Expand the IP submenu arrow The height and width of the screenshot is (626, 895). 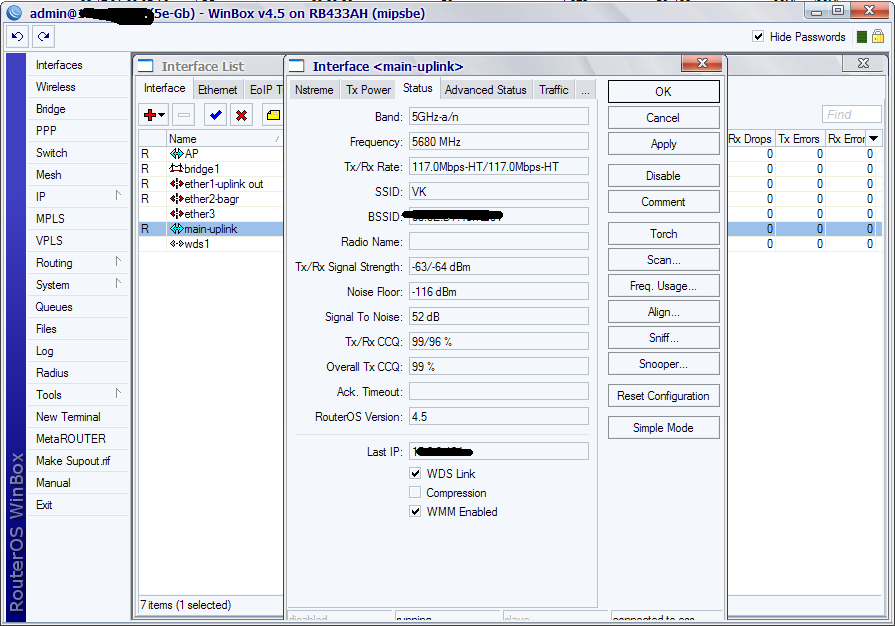click(x=118, y=196)
